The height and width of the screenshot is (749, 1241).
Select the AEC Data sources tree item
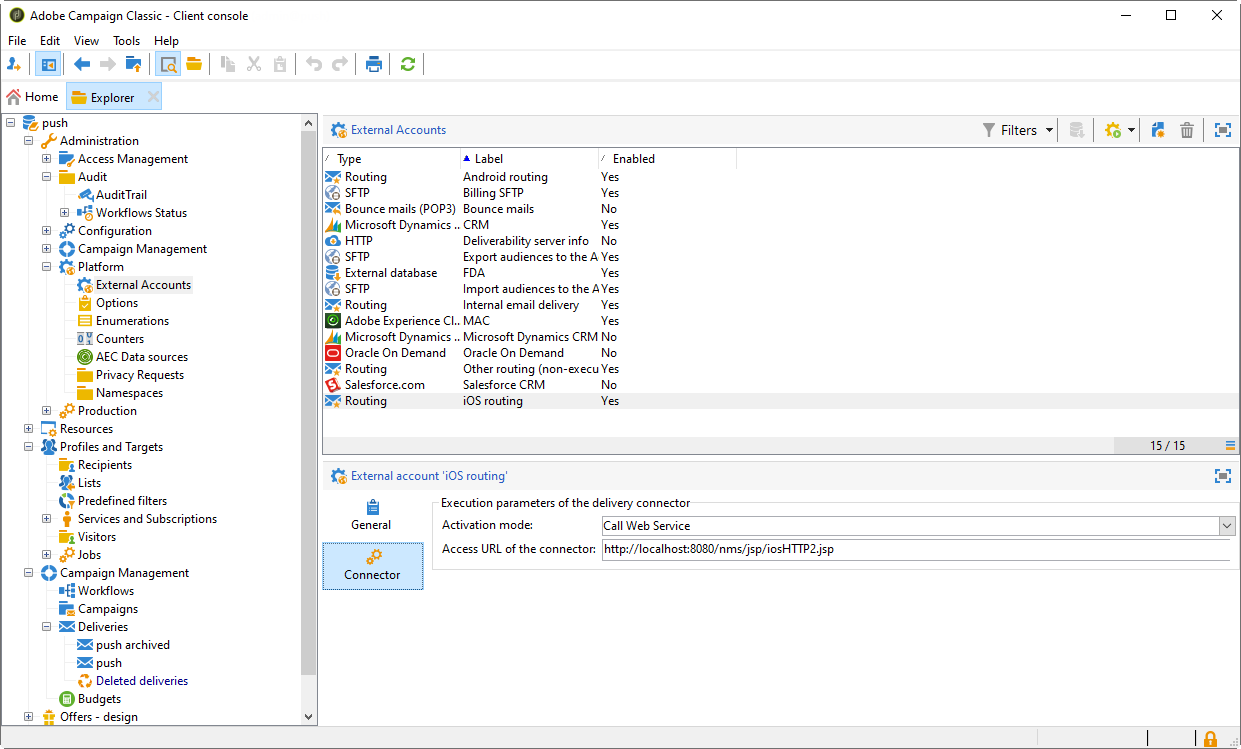click(141, 357)
